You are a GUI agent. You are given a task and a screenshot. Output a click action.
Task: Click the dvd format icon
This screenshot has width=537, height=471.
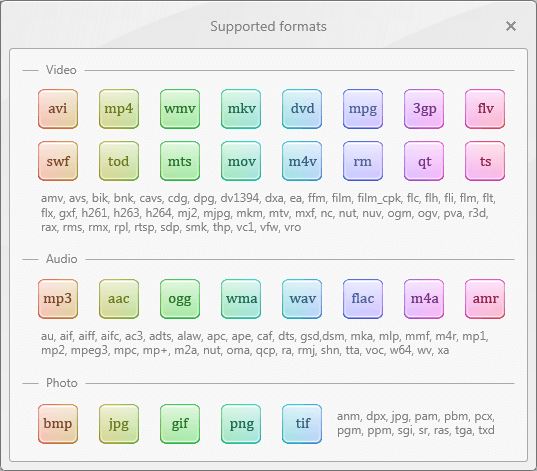302,109
